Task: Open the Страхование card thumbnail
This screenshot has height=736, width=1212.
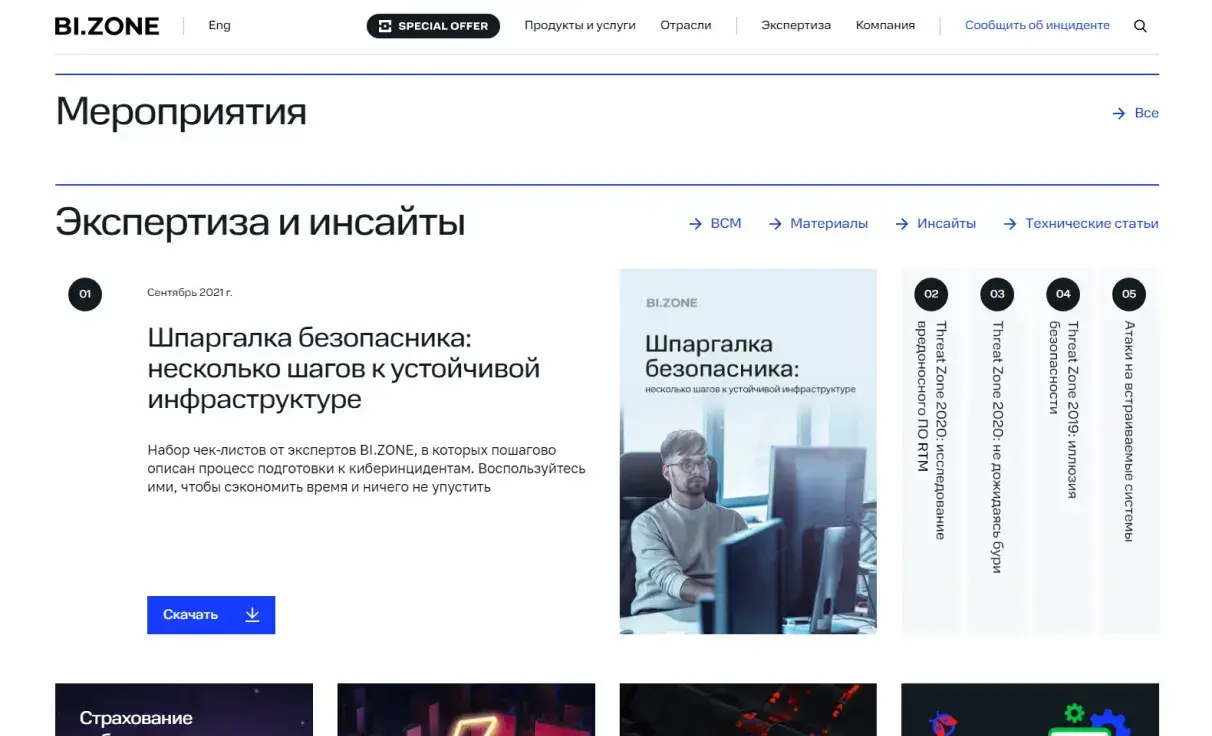Action: click(x=184, y=710)
